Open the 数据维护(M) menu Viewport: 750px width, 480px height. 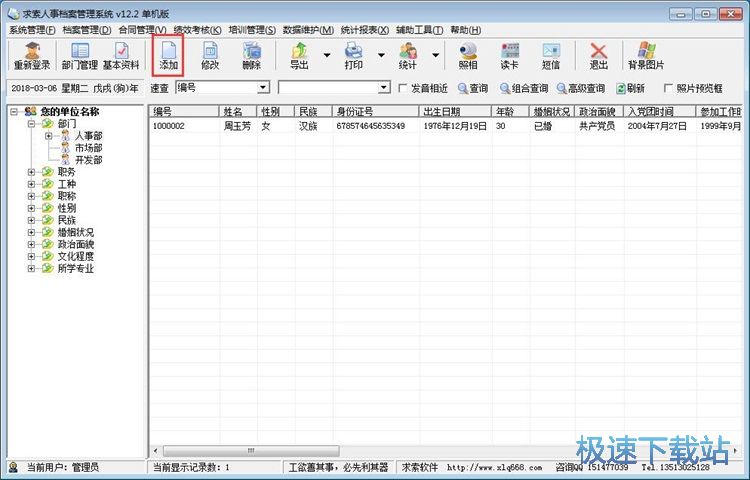click(308, 30)
